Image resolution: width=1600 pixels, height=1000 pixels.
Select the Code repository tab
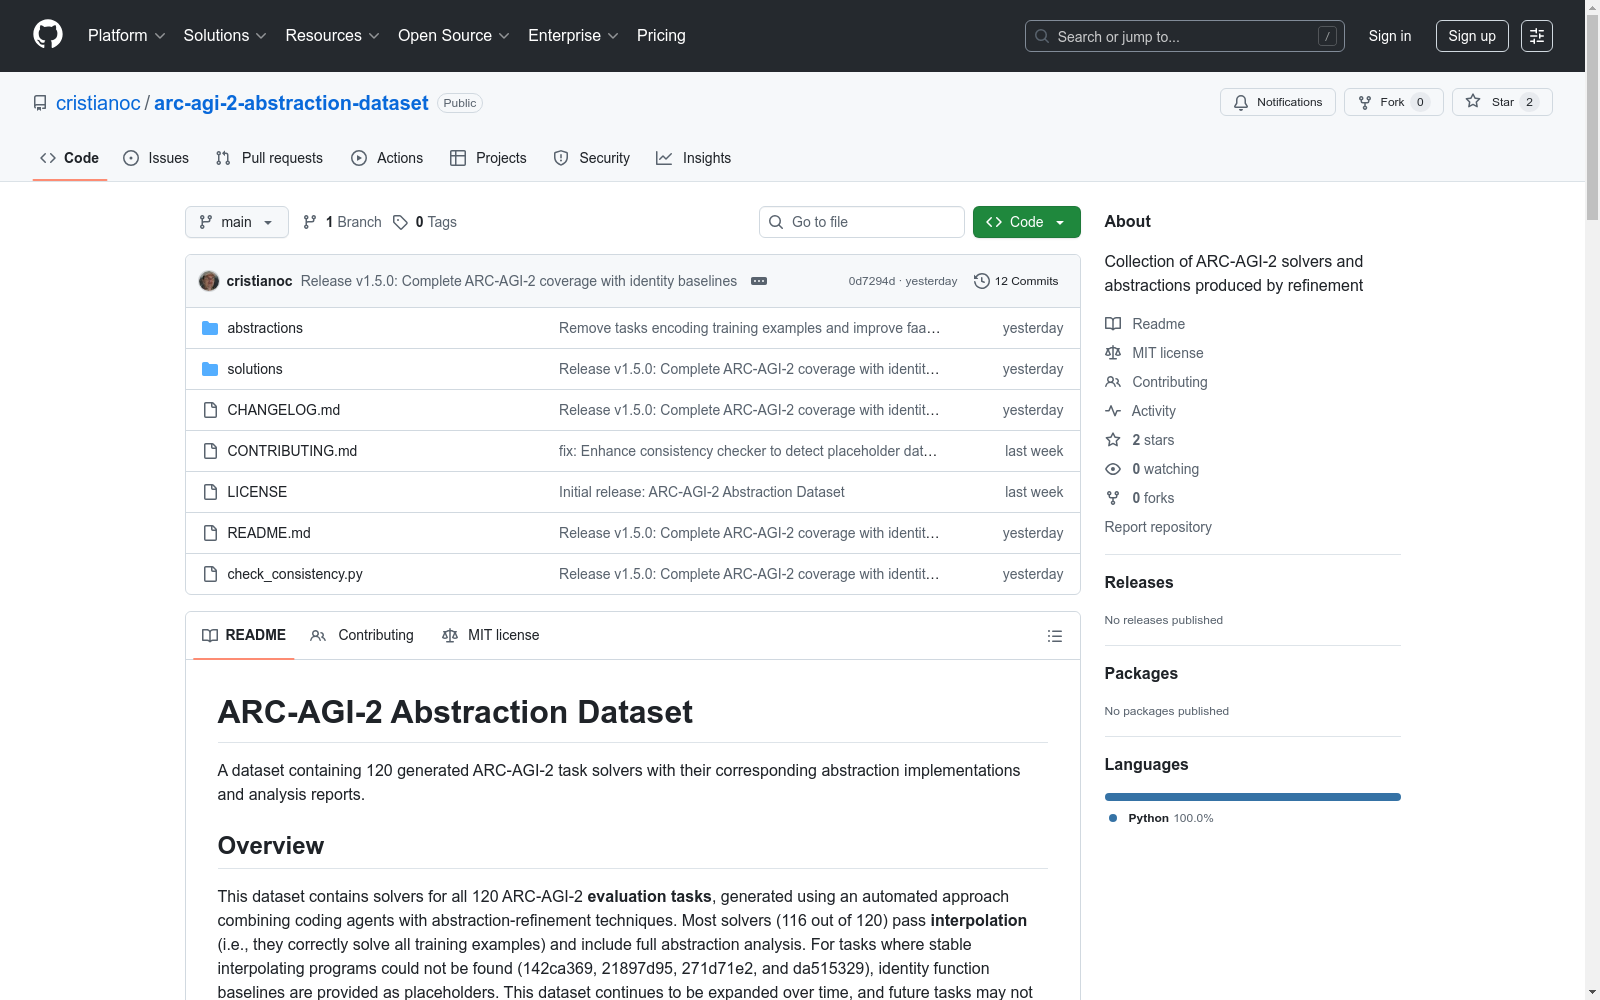70,158
